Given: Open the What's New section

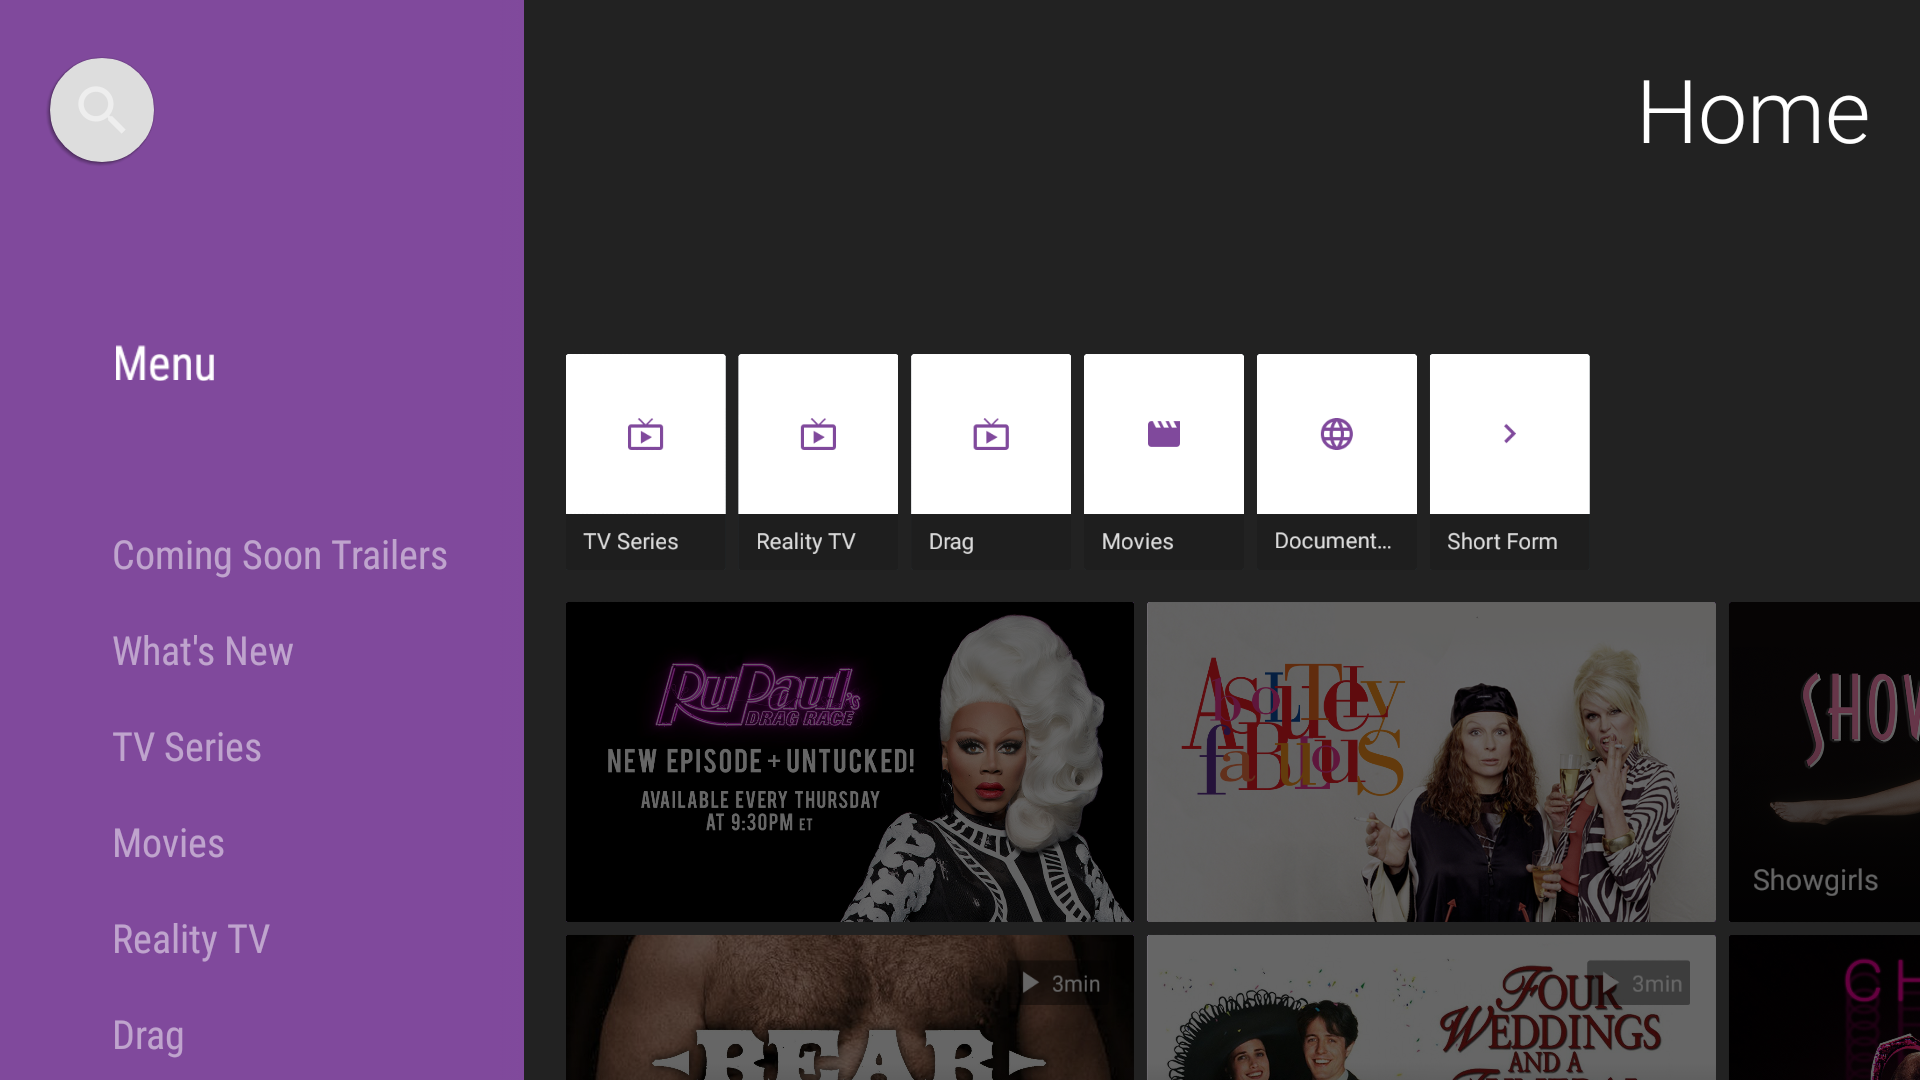Looking at the screenshot, I should point(203,651).
